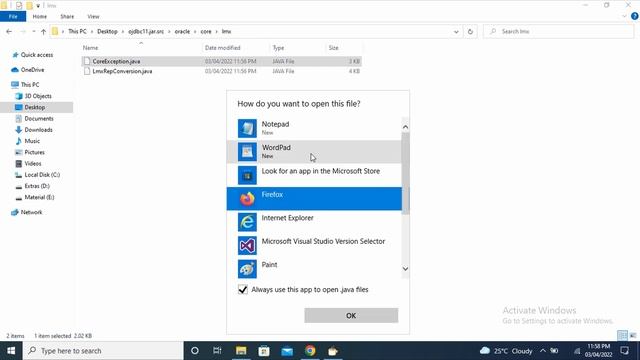This screenshot has width=640, height=360.
Task: Open the Home ribbon tab
Action: [40, 16]
